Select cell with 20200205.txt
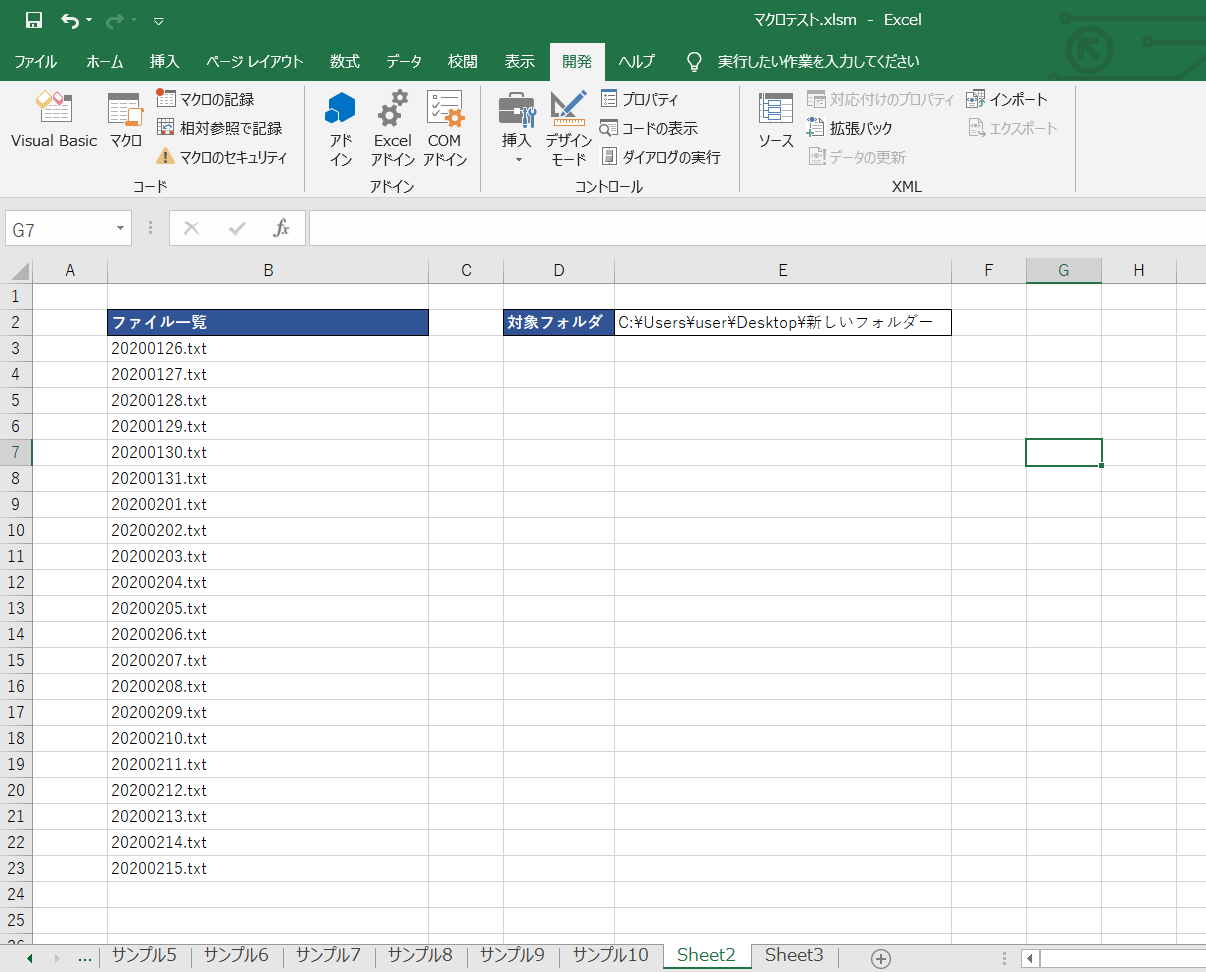1206x972 pixels. click(x=268, y=608)
